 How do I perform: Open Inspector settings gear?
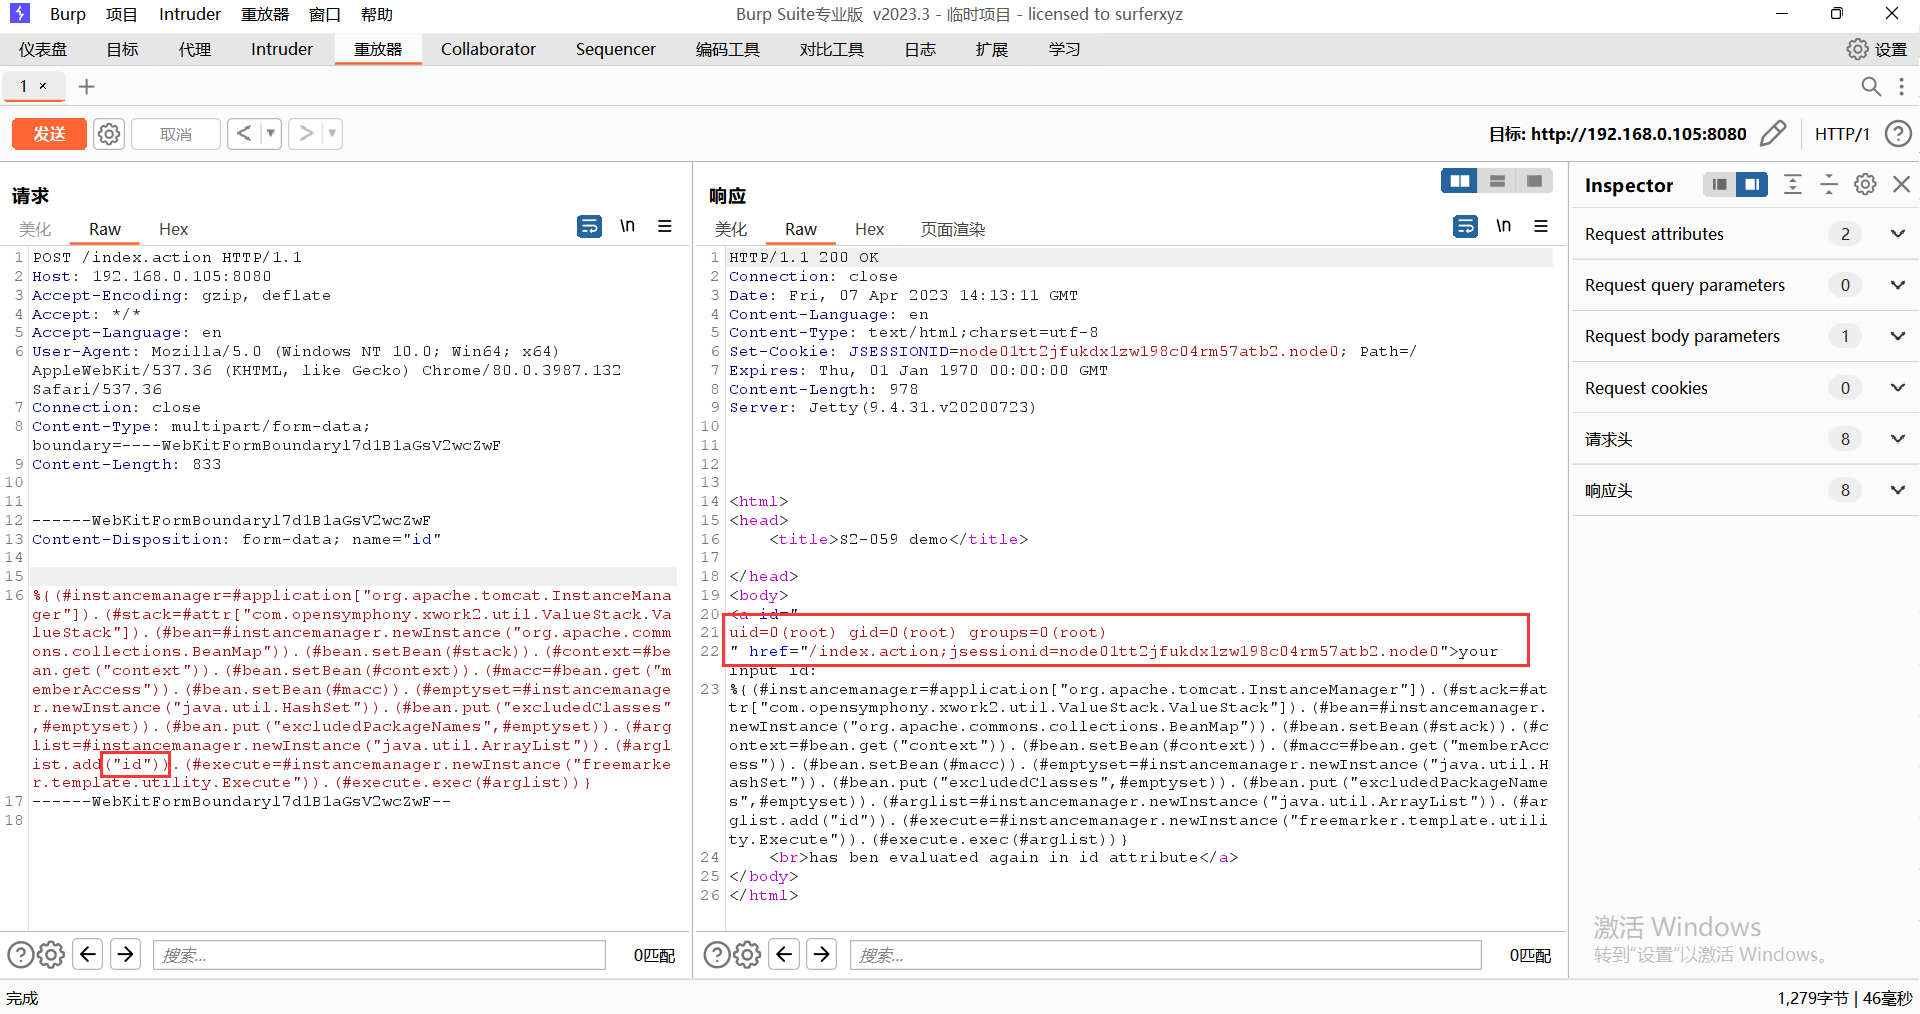[x=1865, y=184]
